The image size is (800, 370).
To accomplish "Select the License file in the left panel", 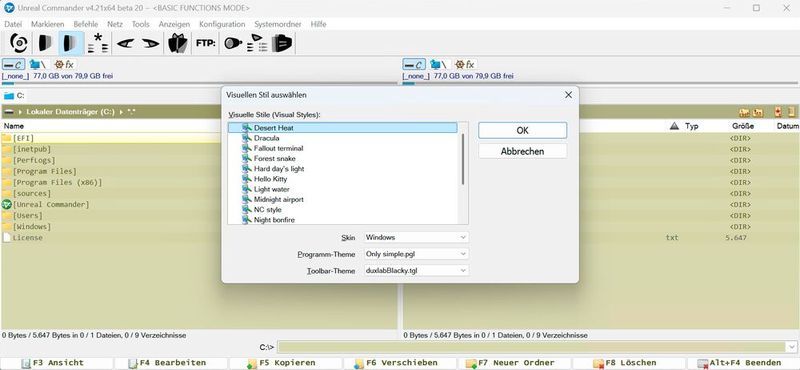I will [x=28, y=237].
